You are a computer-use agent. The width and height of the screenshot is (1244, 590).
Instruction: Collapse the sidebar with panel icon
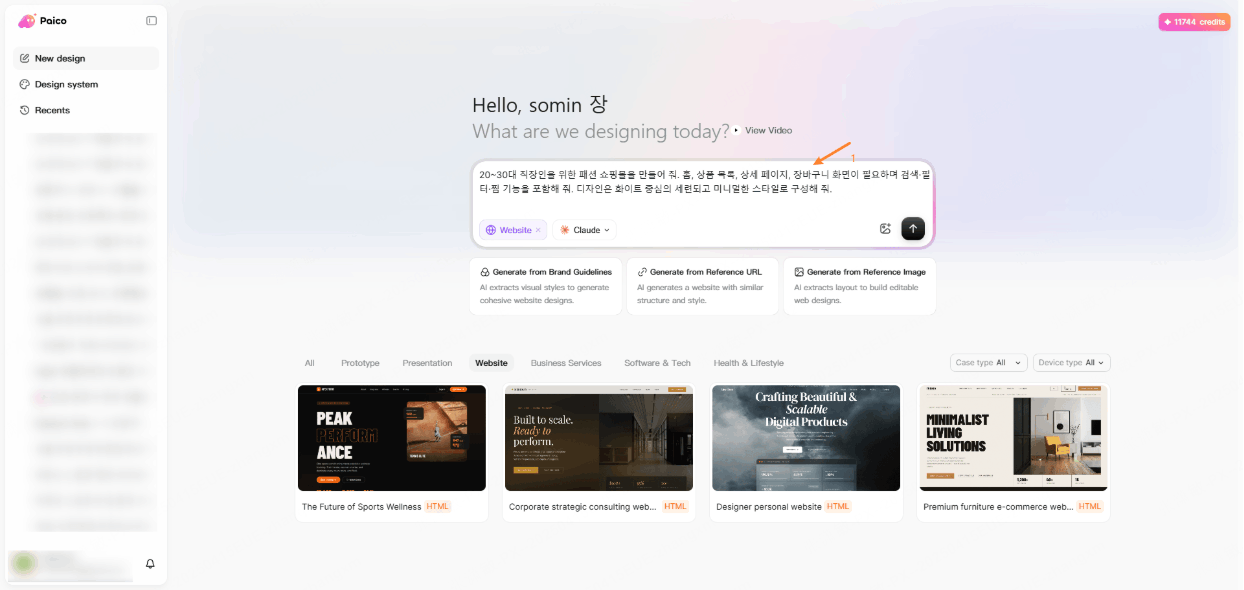pos(151,20)
